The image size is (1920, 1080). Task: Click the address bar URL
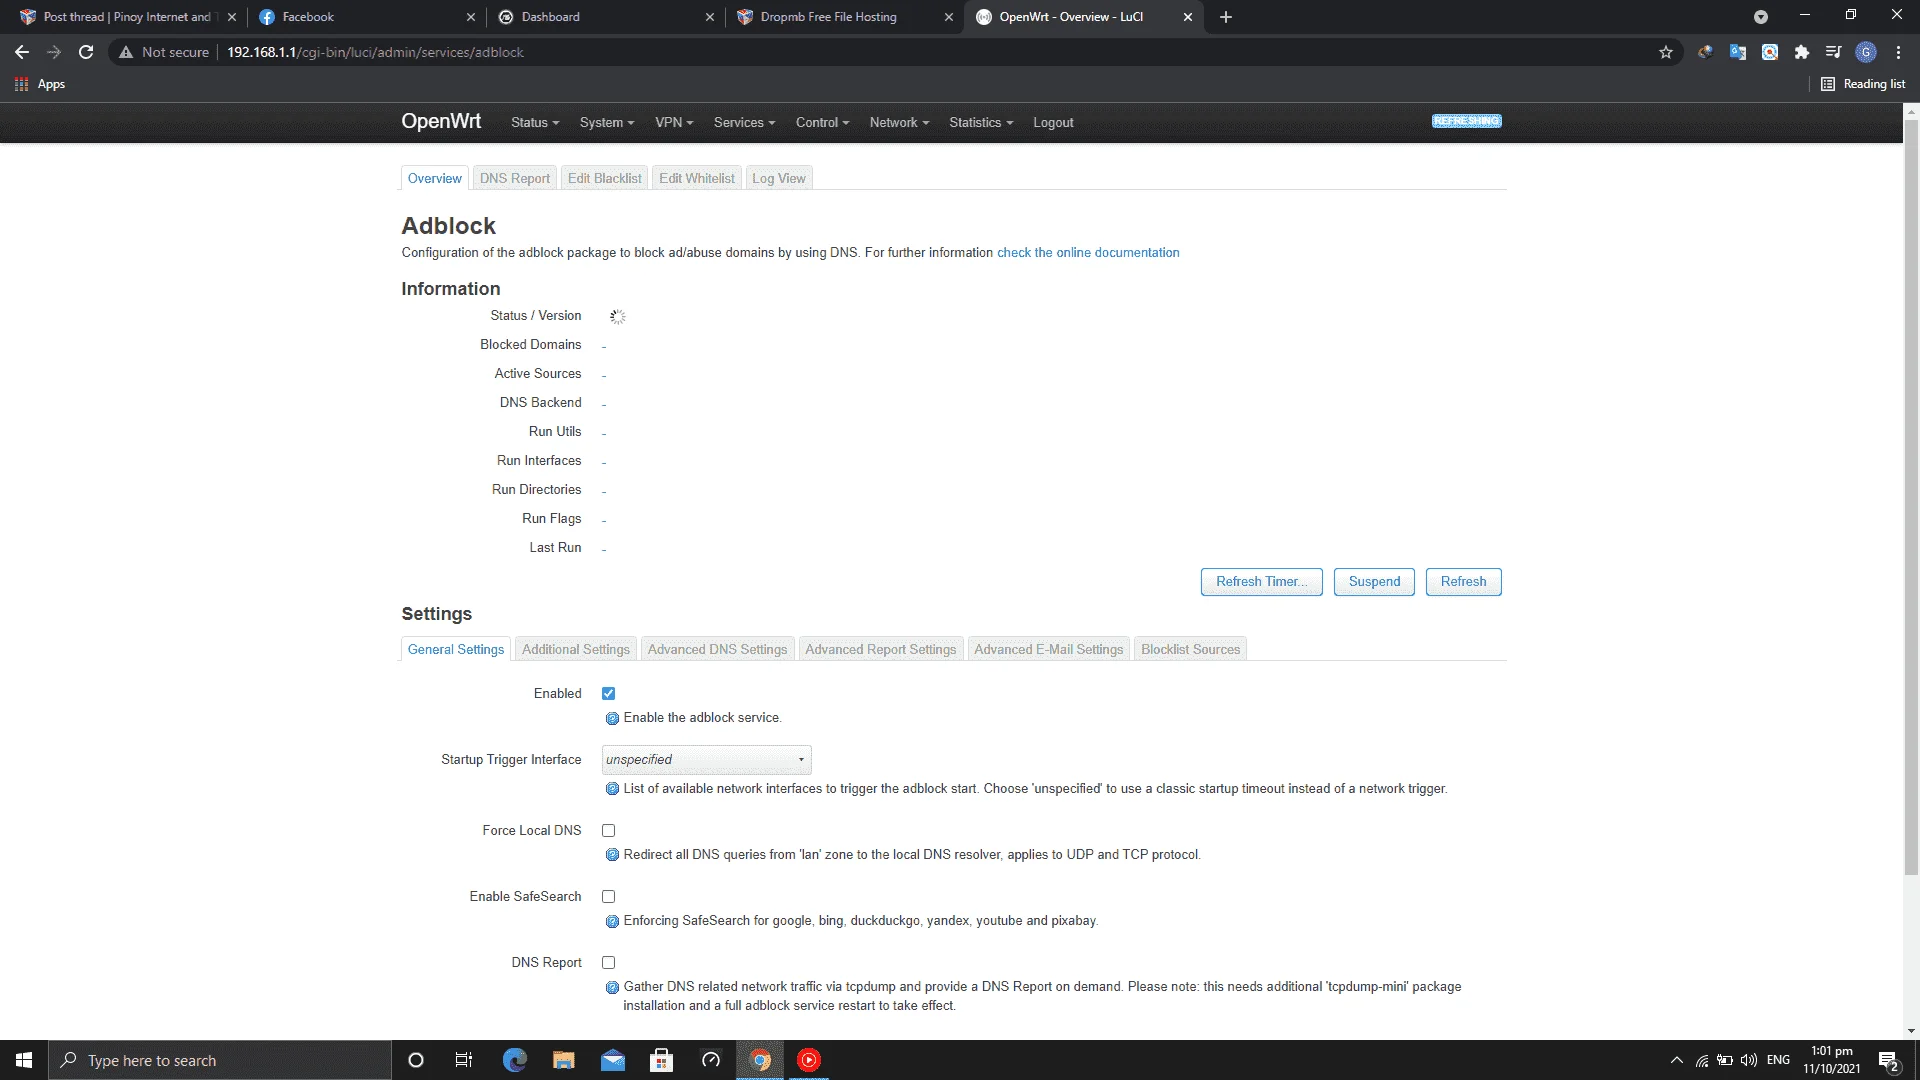(x=375, y=52)
